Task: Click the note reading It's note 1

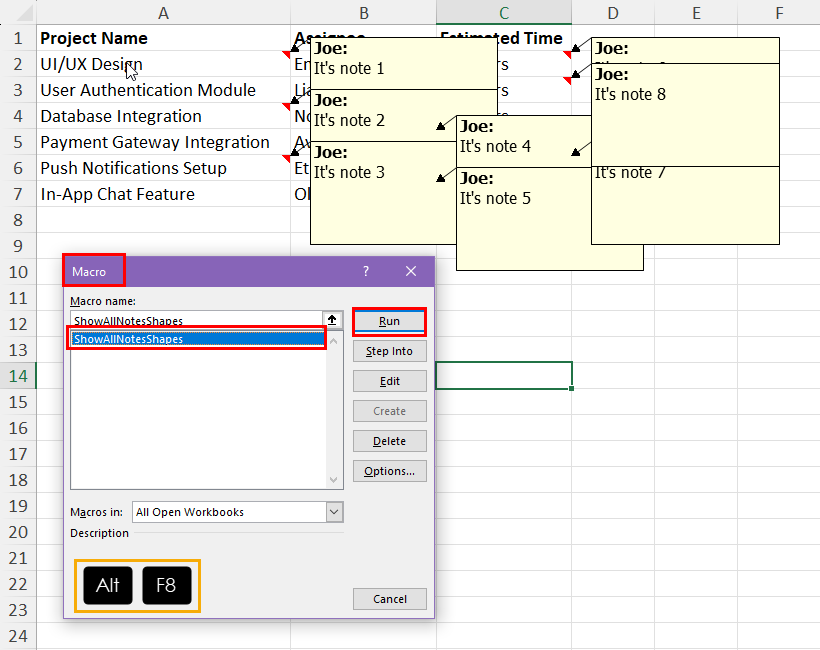Action: pos(404,63)
